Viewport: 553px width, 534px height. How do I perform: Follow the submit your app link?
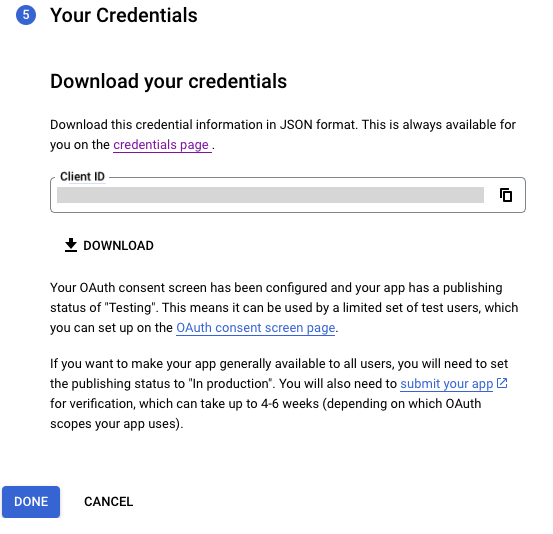click(x=446, y=383)
